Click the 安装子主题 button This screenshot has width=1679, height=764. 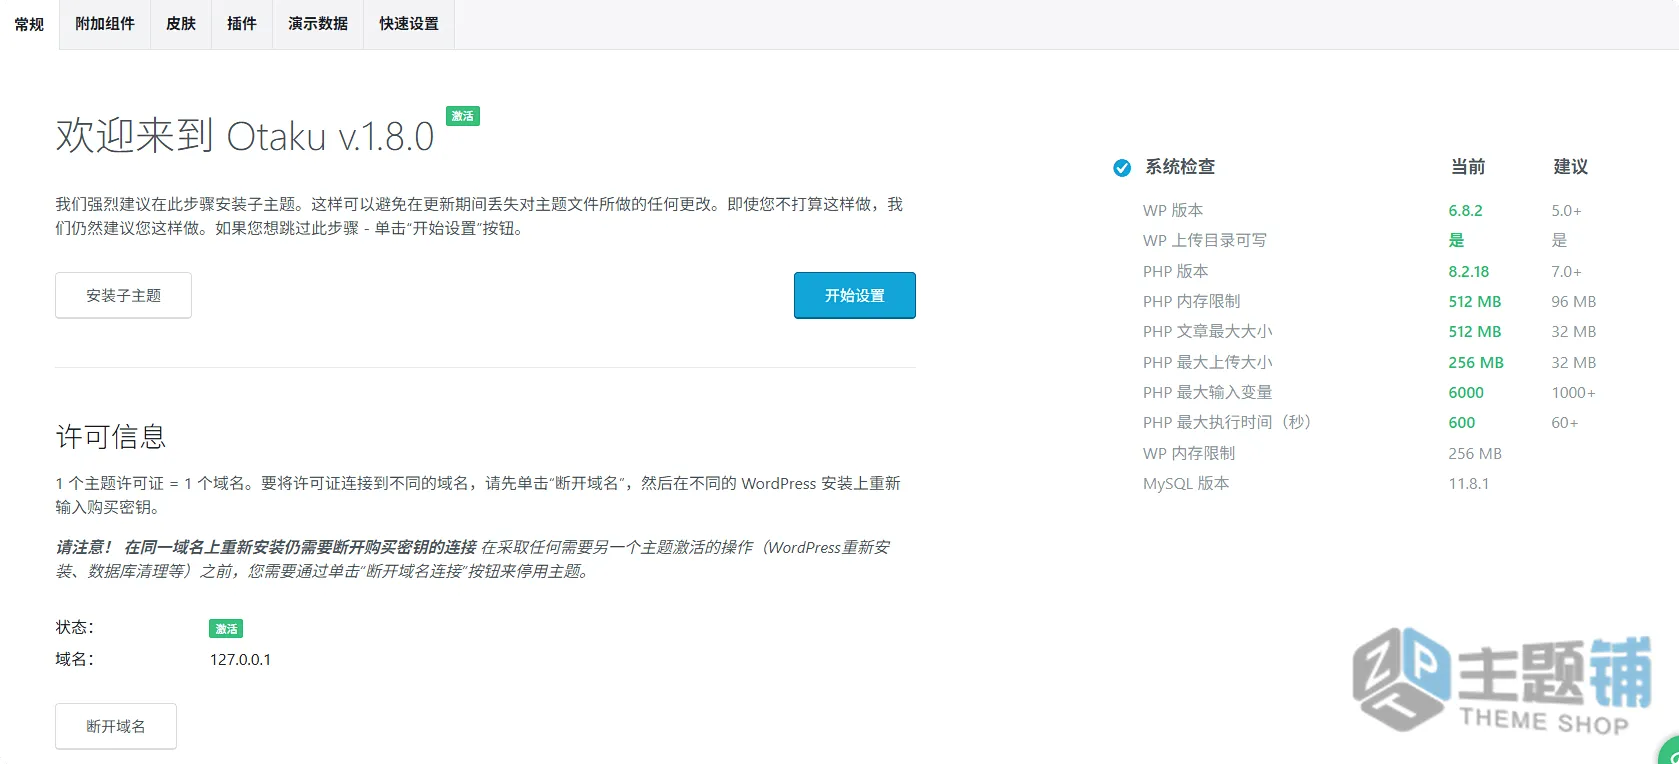coord(123,295)
